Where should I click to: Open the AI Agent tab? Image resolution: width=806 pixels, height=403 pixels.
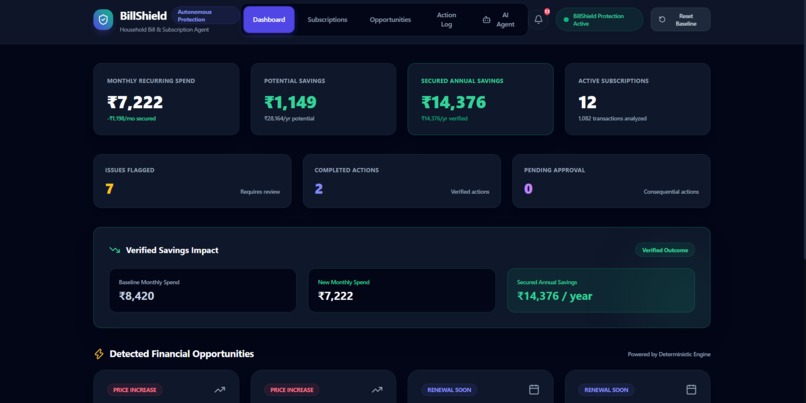tap(499, 20)
